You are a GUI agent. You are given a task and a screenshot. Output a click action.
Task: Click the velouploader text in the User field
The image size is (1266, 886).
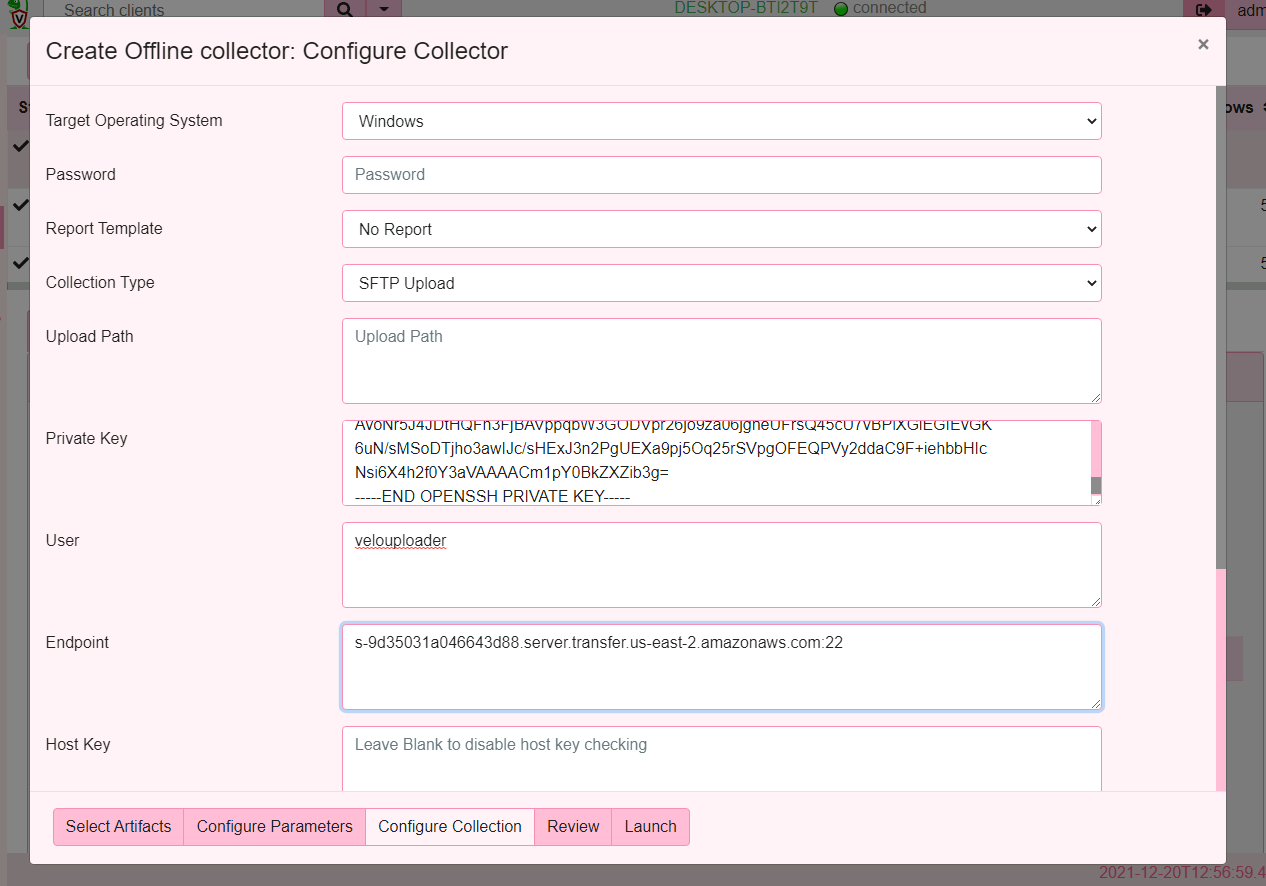400,540
